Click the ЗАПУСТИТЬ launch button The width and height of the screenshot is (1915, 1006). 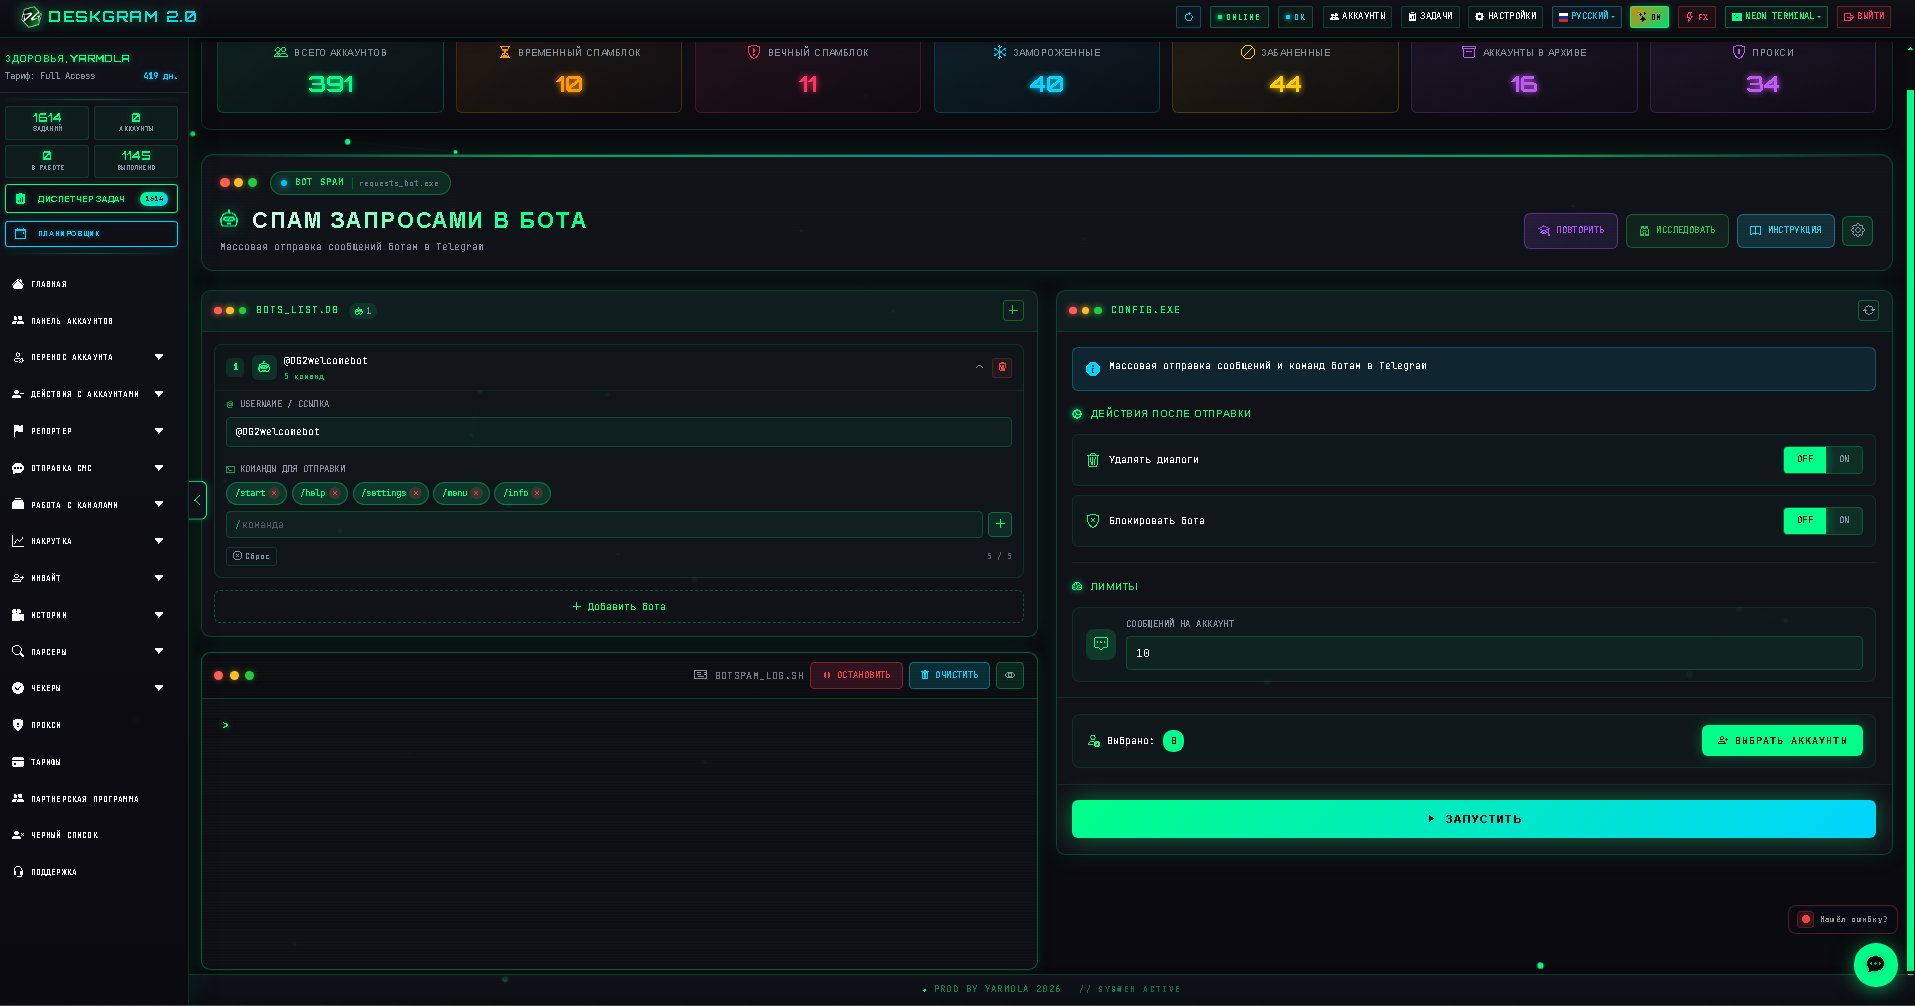pos(1473,819)
